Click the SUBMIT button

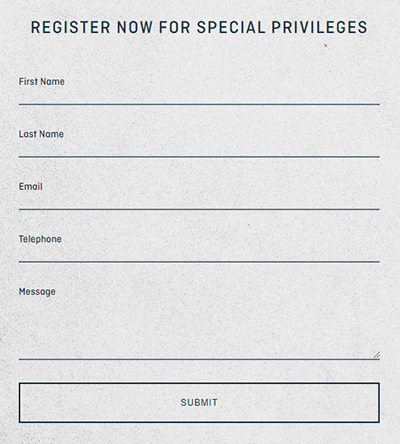click(x=199, y=403)
